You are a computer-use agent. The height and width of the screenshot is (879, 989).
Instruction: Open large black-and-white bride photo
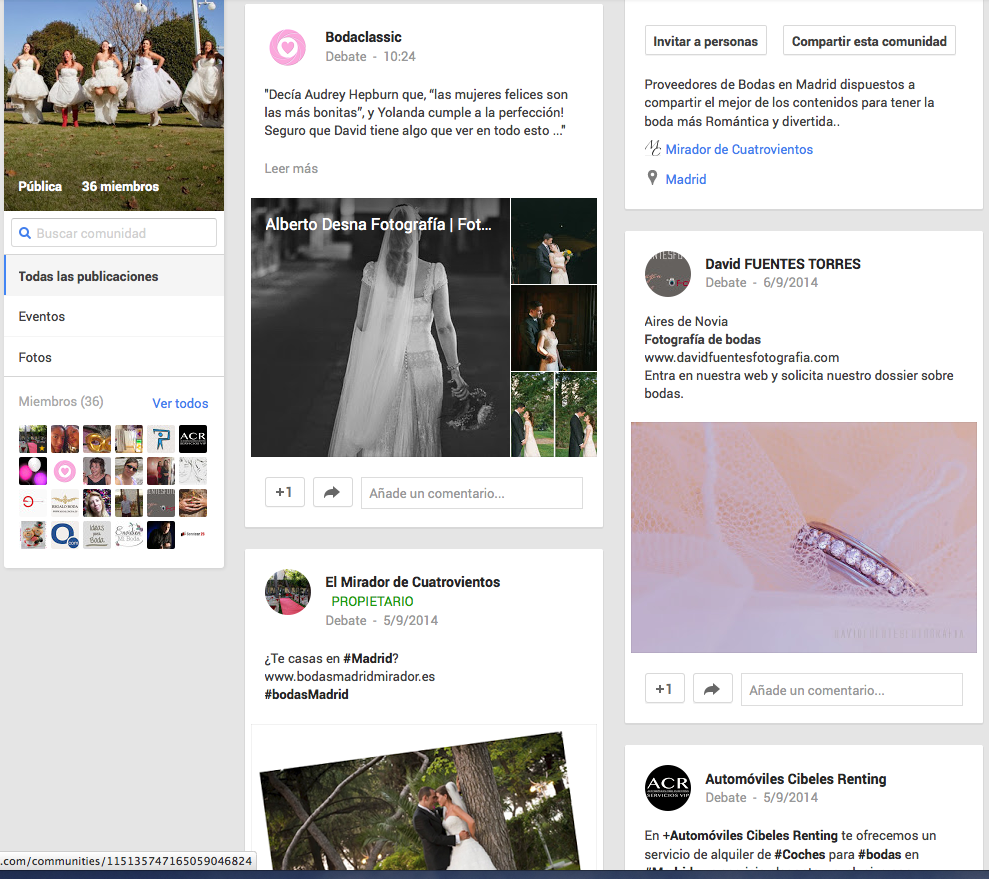pyautogui.click(x=380, y=327)
